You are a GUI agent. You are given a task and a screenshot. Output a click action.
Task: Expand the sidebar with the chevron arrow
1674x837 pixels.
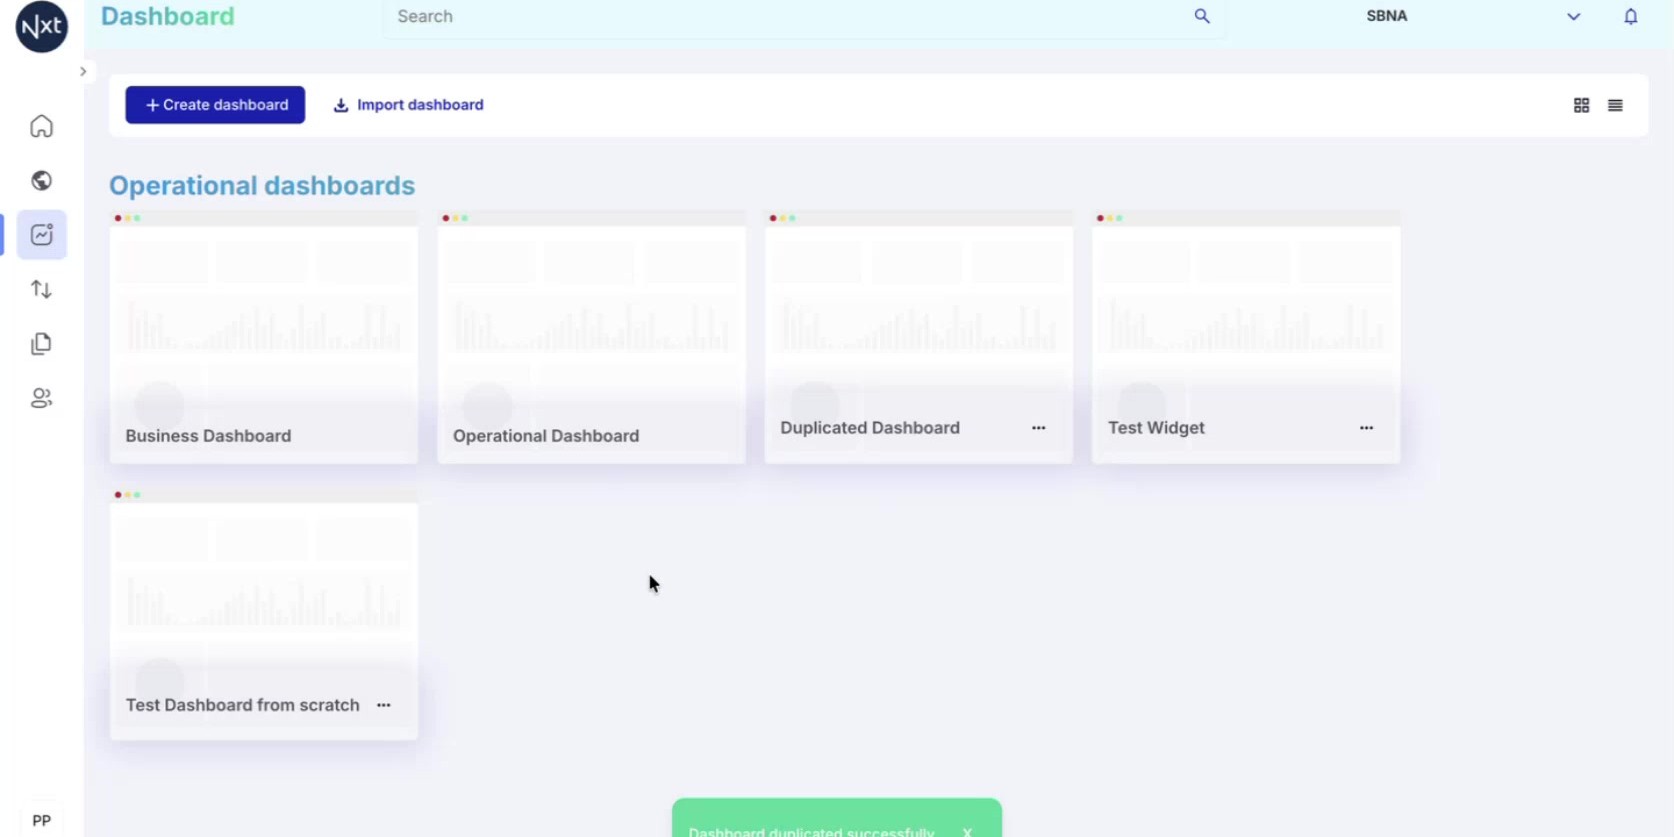(83, 71)
